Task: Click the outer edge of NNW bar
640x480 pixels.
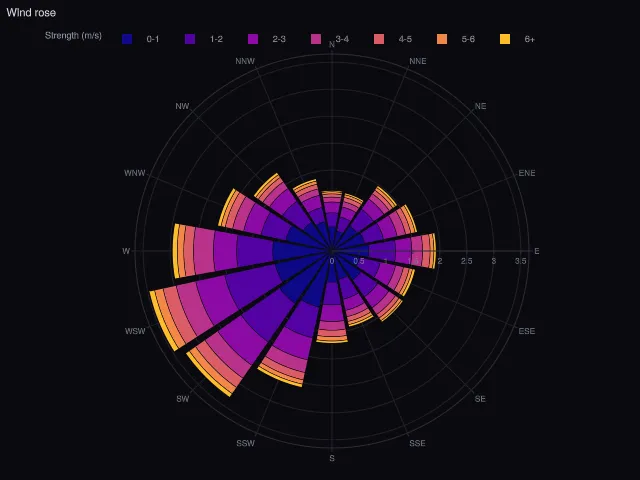Action: 304,182
